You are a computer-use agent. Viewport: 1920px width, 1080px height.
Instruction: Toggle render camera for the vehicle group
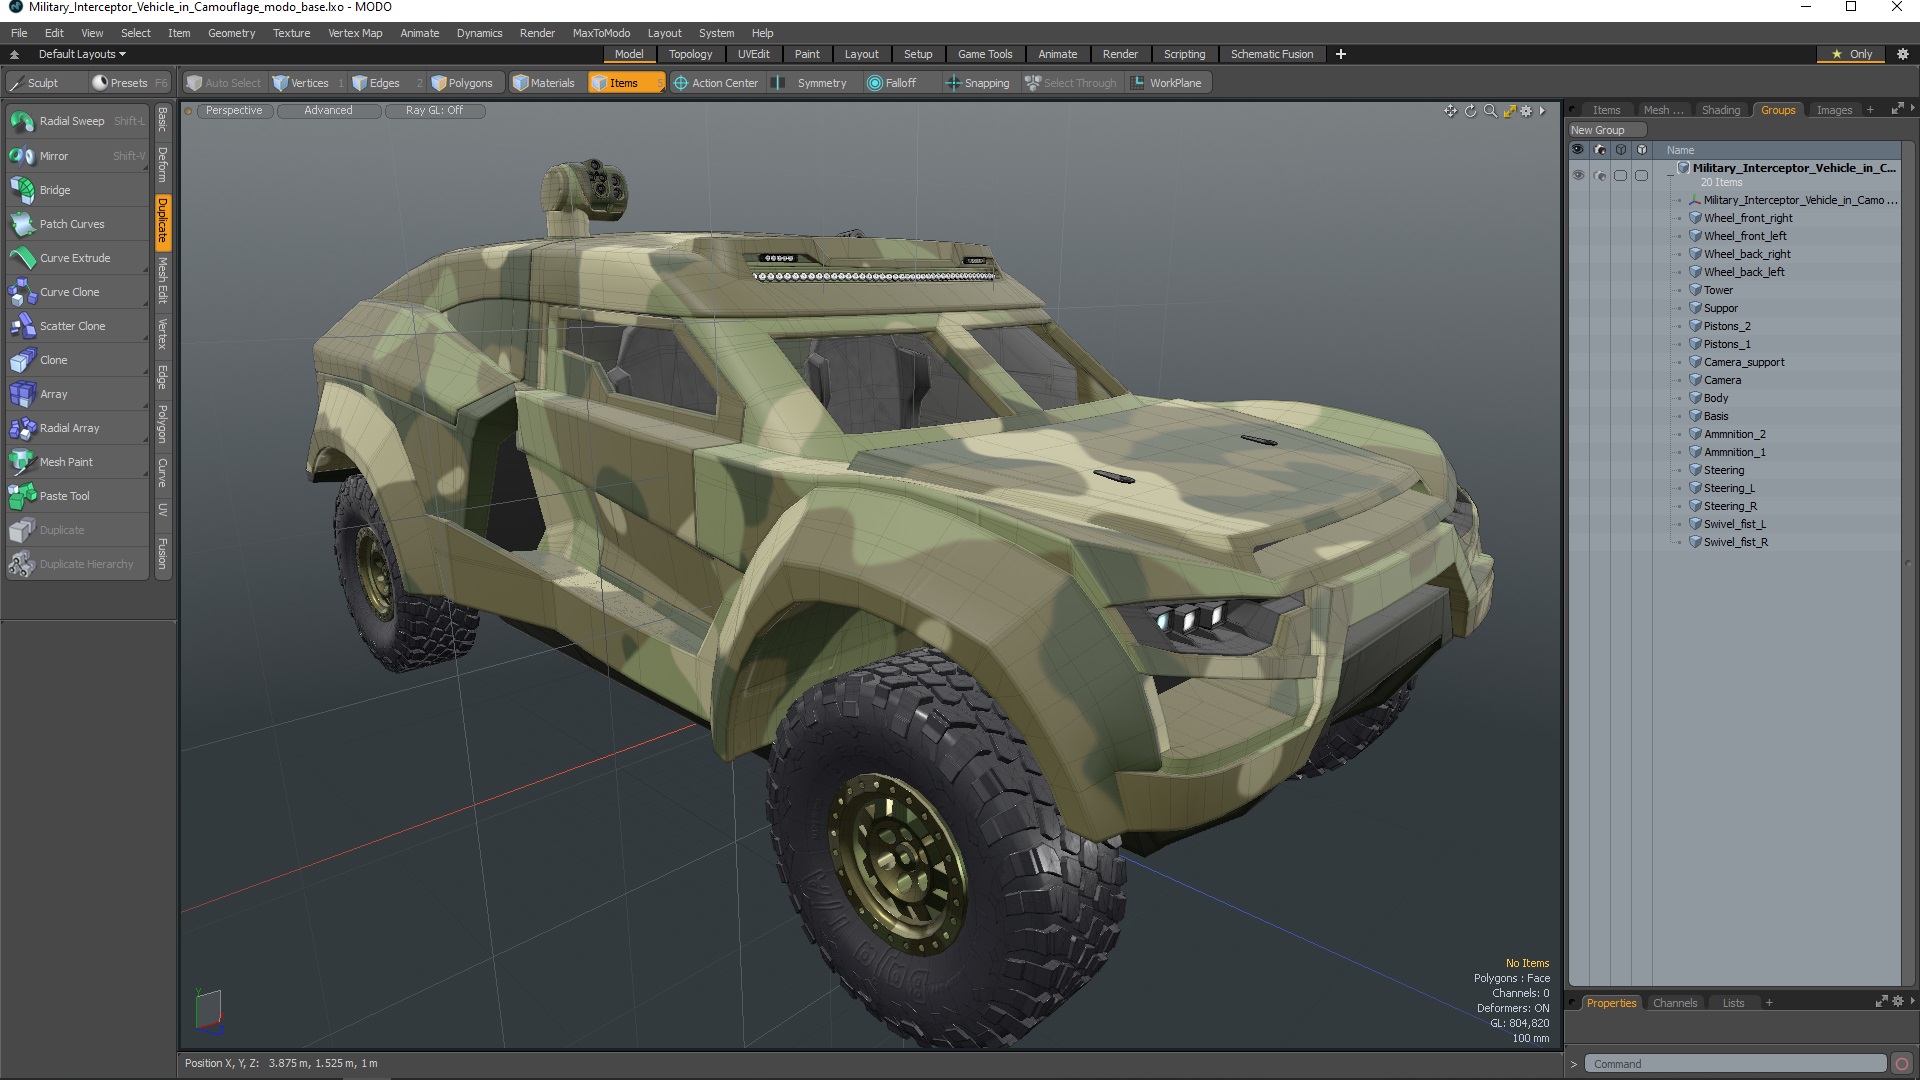(x=1599, y=175)
